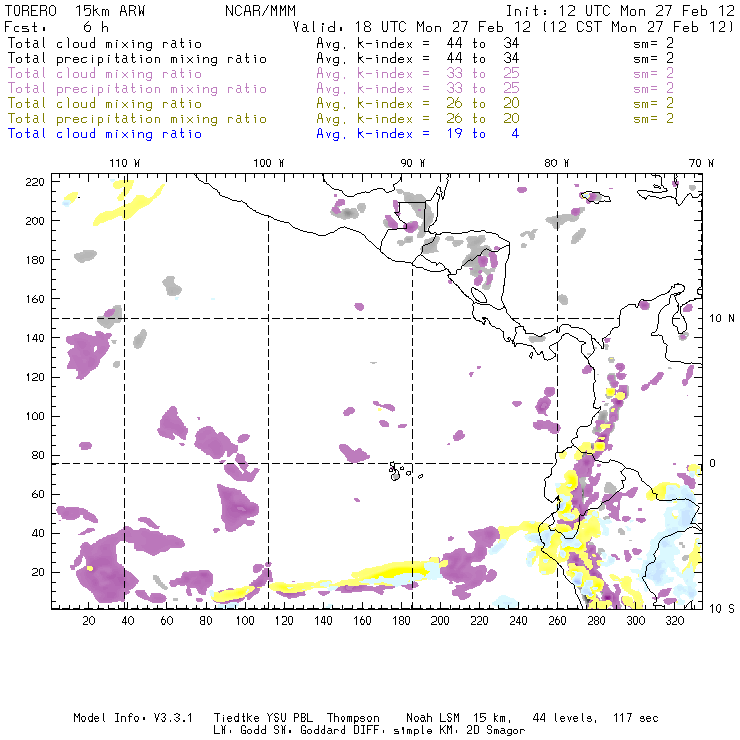Click the olive Total cloud mixing ratio legend line
The image size is (740, 740).
104,103
